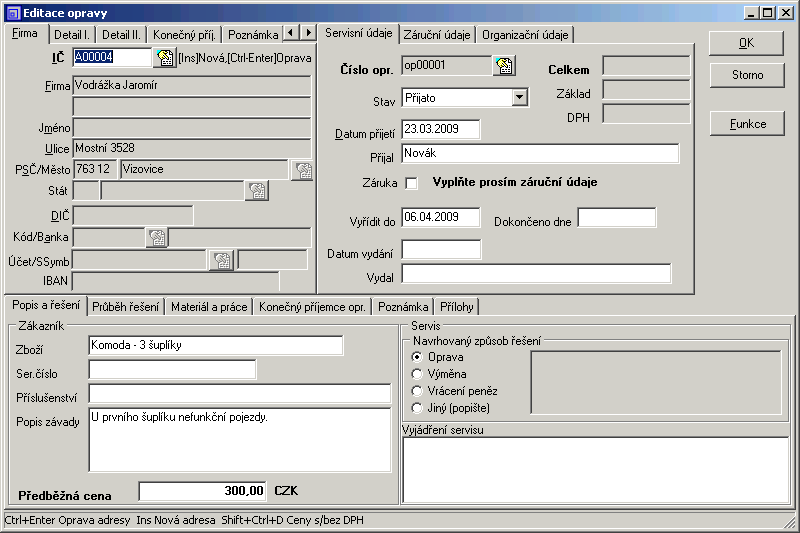This screenshot has width=800, height=533.
Task: Open the Konečný příjemce opr. tab
Action: coord(312,307)
